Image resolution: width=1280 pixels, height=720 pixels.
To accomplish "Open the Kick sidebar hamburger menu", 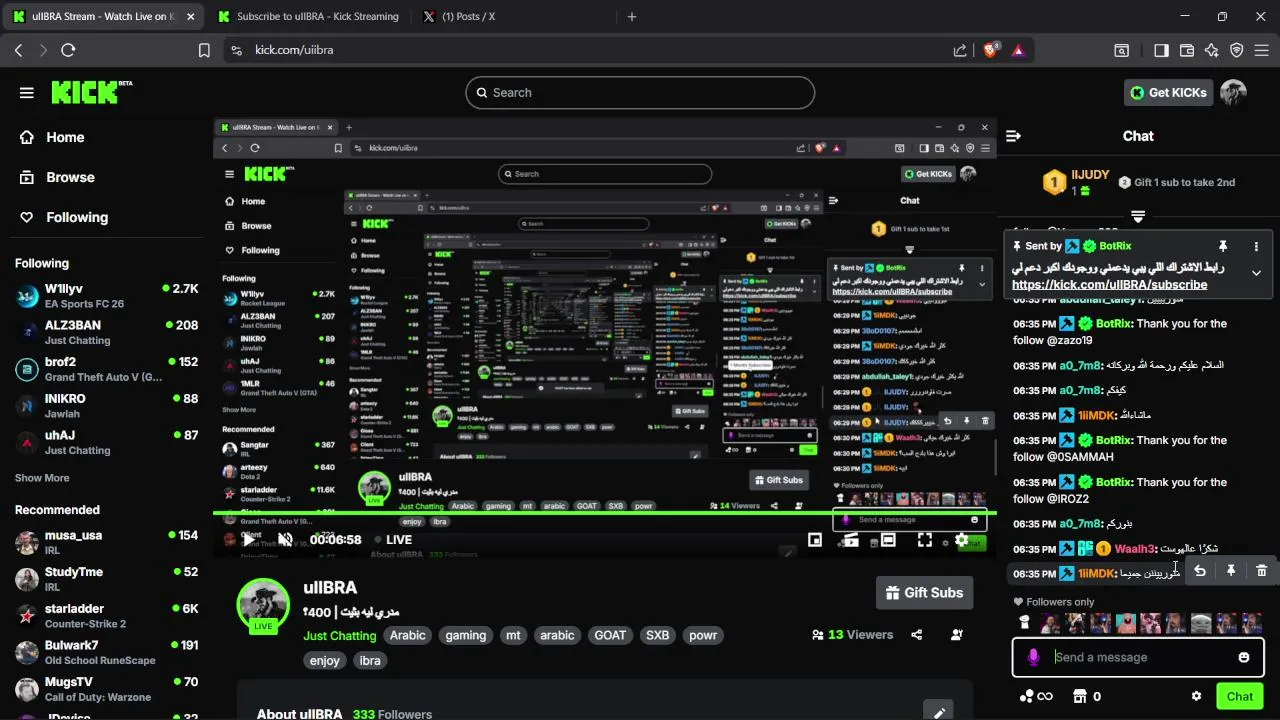I will [26, 92].
